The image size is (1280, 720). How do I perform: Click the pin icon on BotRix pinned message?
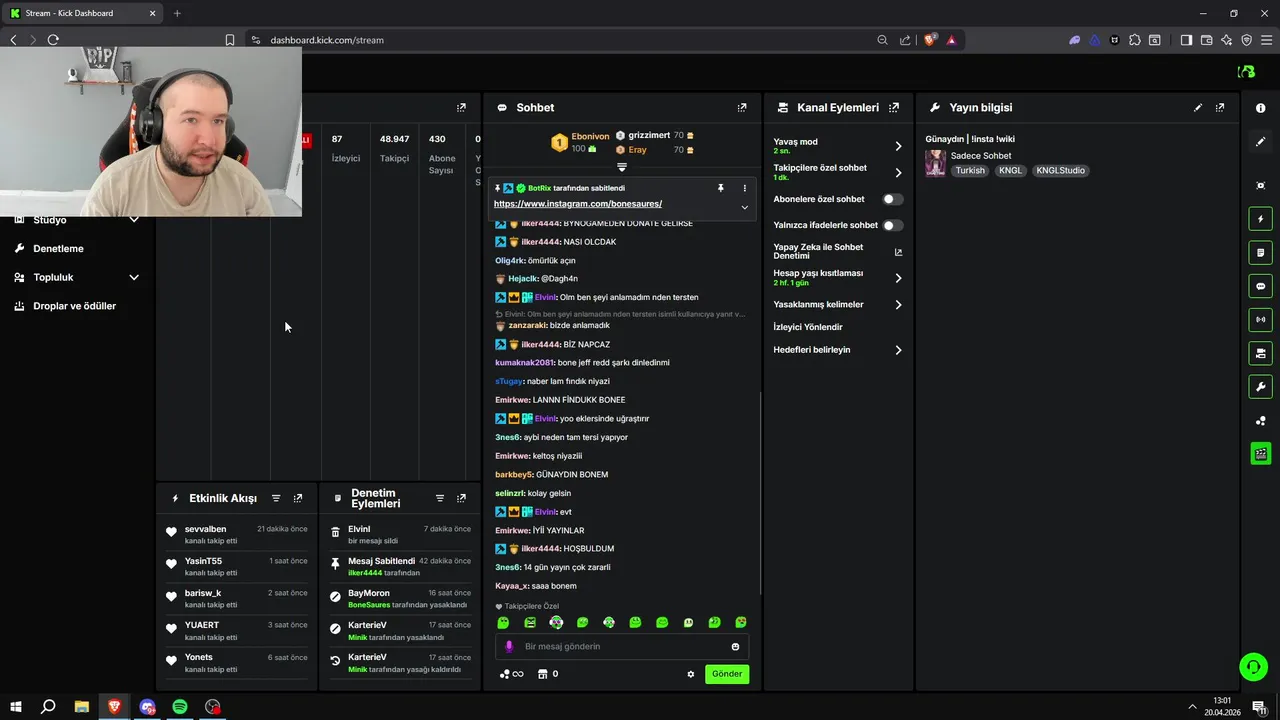click(720, 188)
